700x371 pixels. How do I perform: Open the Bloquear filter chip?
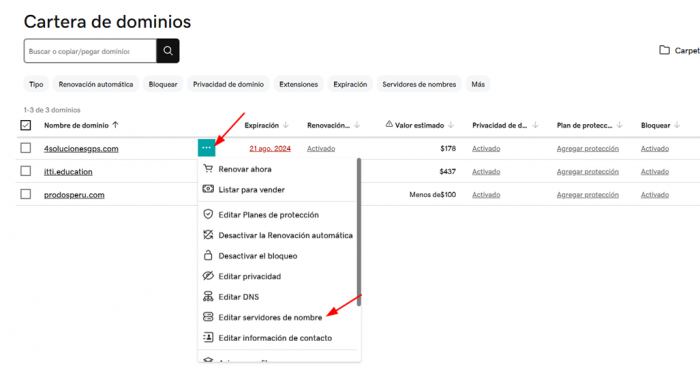(163, 84)
